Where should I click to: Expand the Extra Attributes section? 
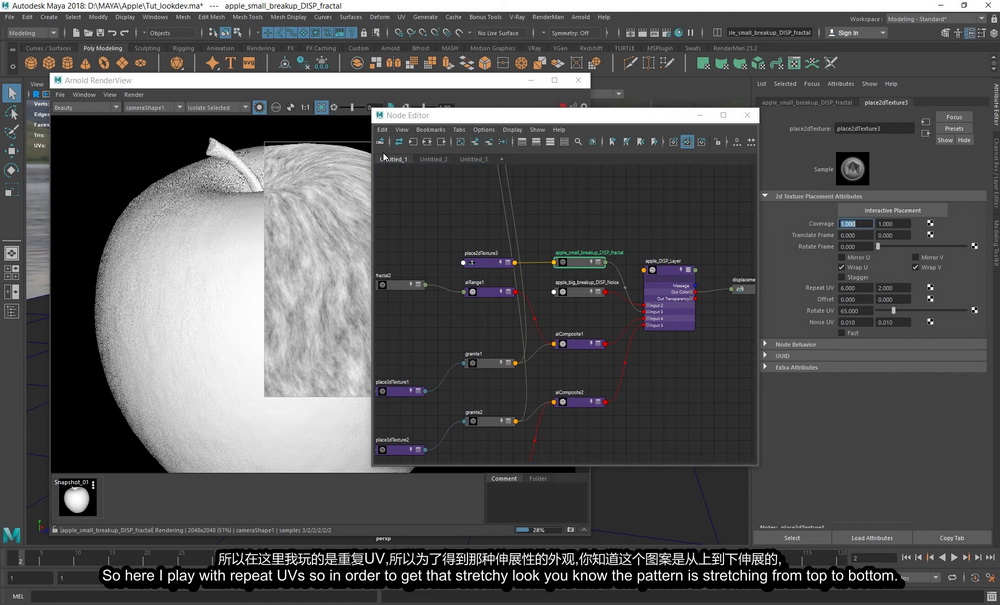(x=874, y=367)
